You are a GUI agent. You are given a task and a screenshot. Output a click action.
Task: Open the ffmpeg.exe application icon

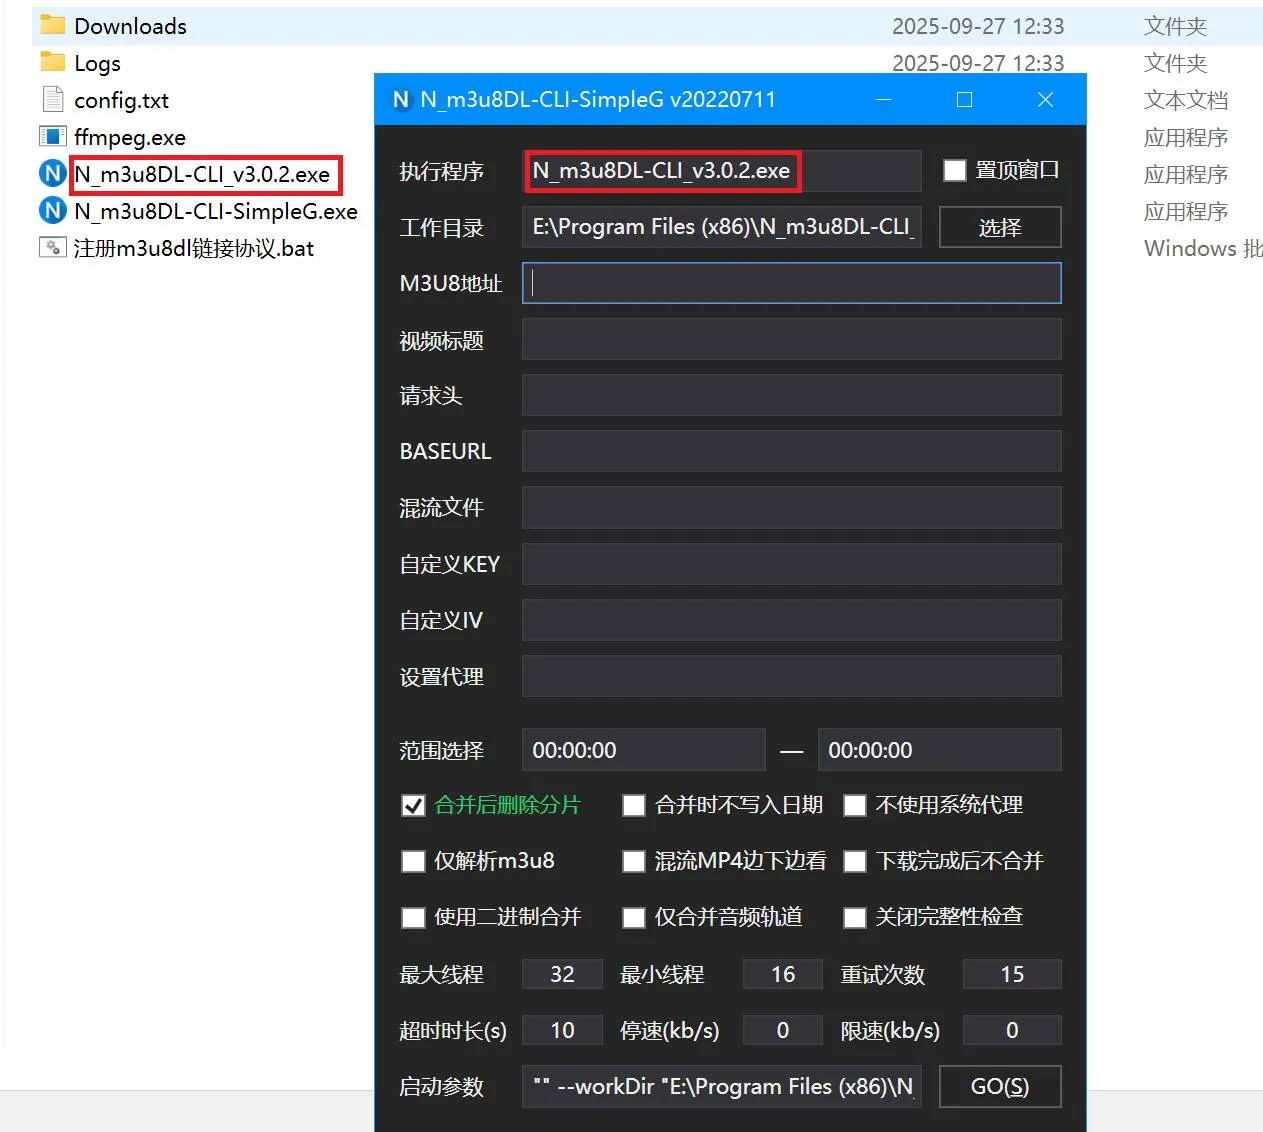52,137
